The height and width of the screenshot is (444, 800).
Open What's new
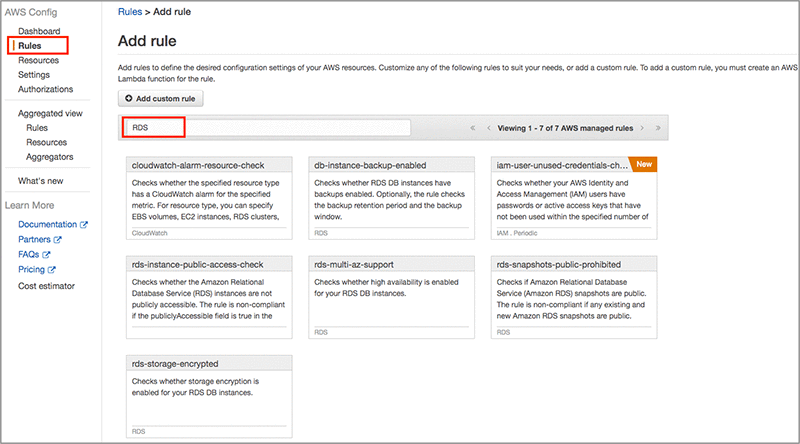[40, 181]
